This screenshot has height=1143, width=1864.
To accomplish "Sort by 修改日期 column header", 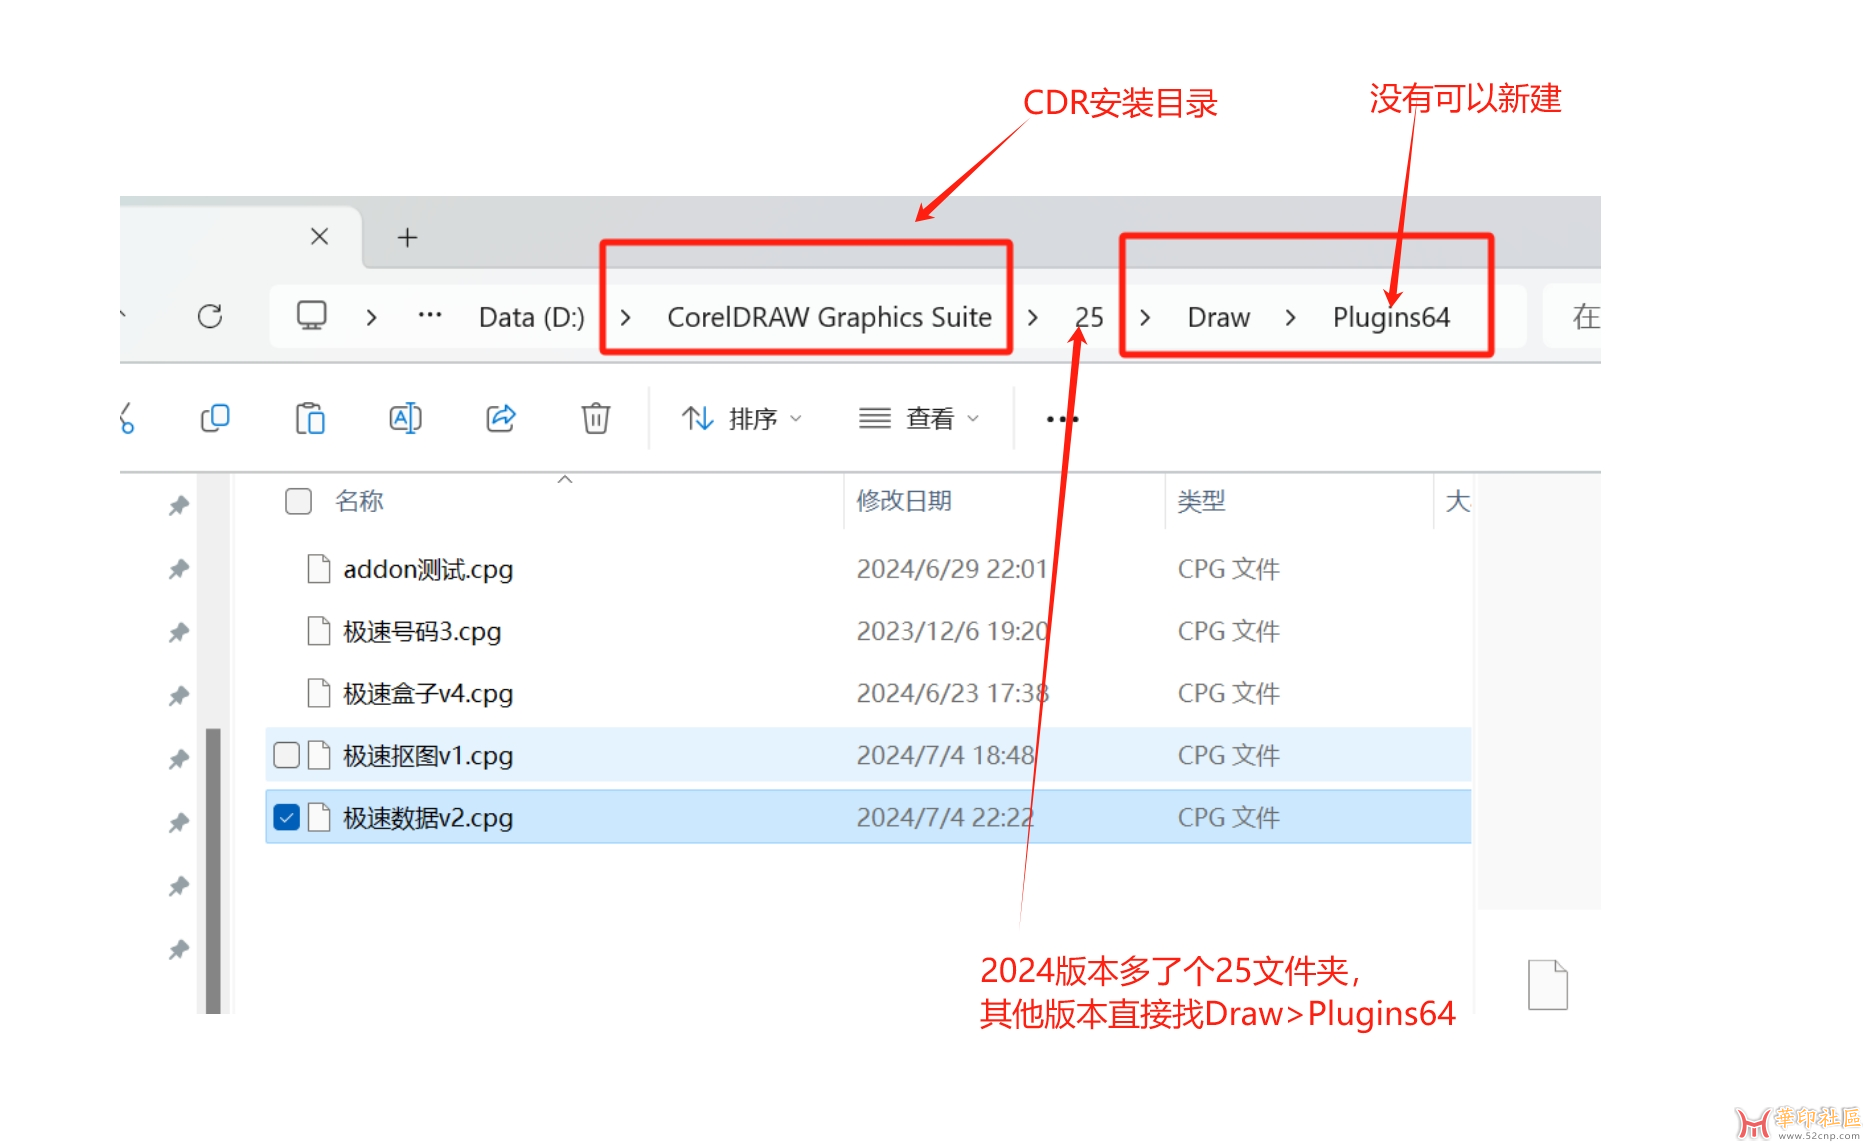I will (904, 501).
